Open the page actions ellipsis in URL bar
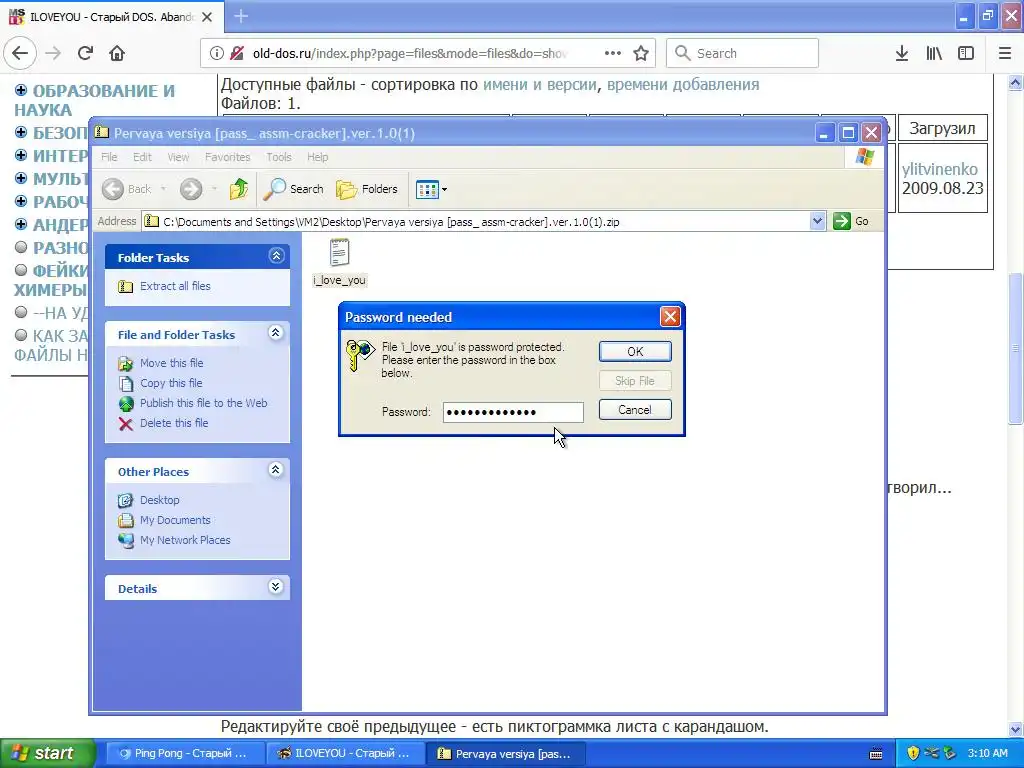 pos(613,54)
